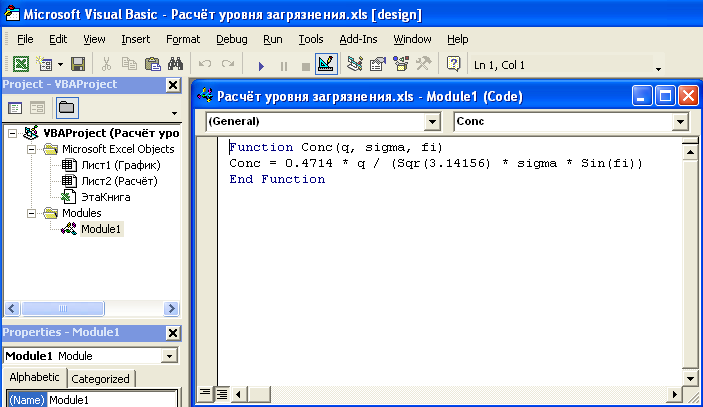Open the Conc procedure dropdown
This screenshot has height=407, width=703.
[680, 121]
